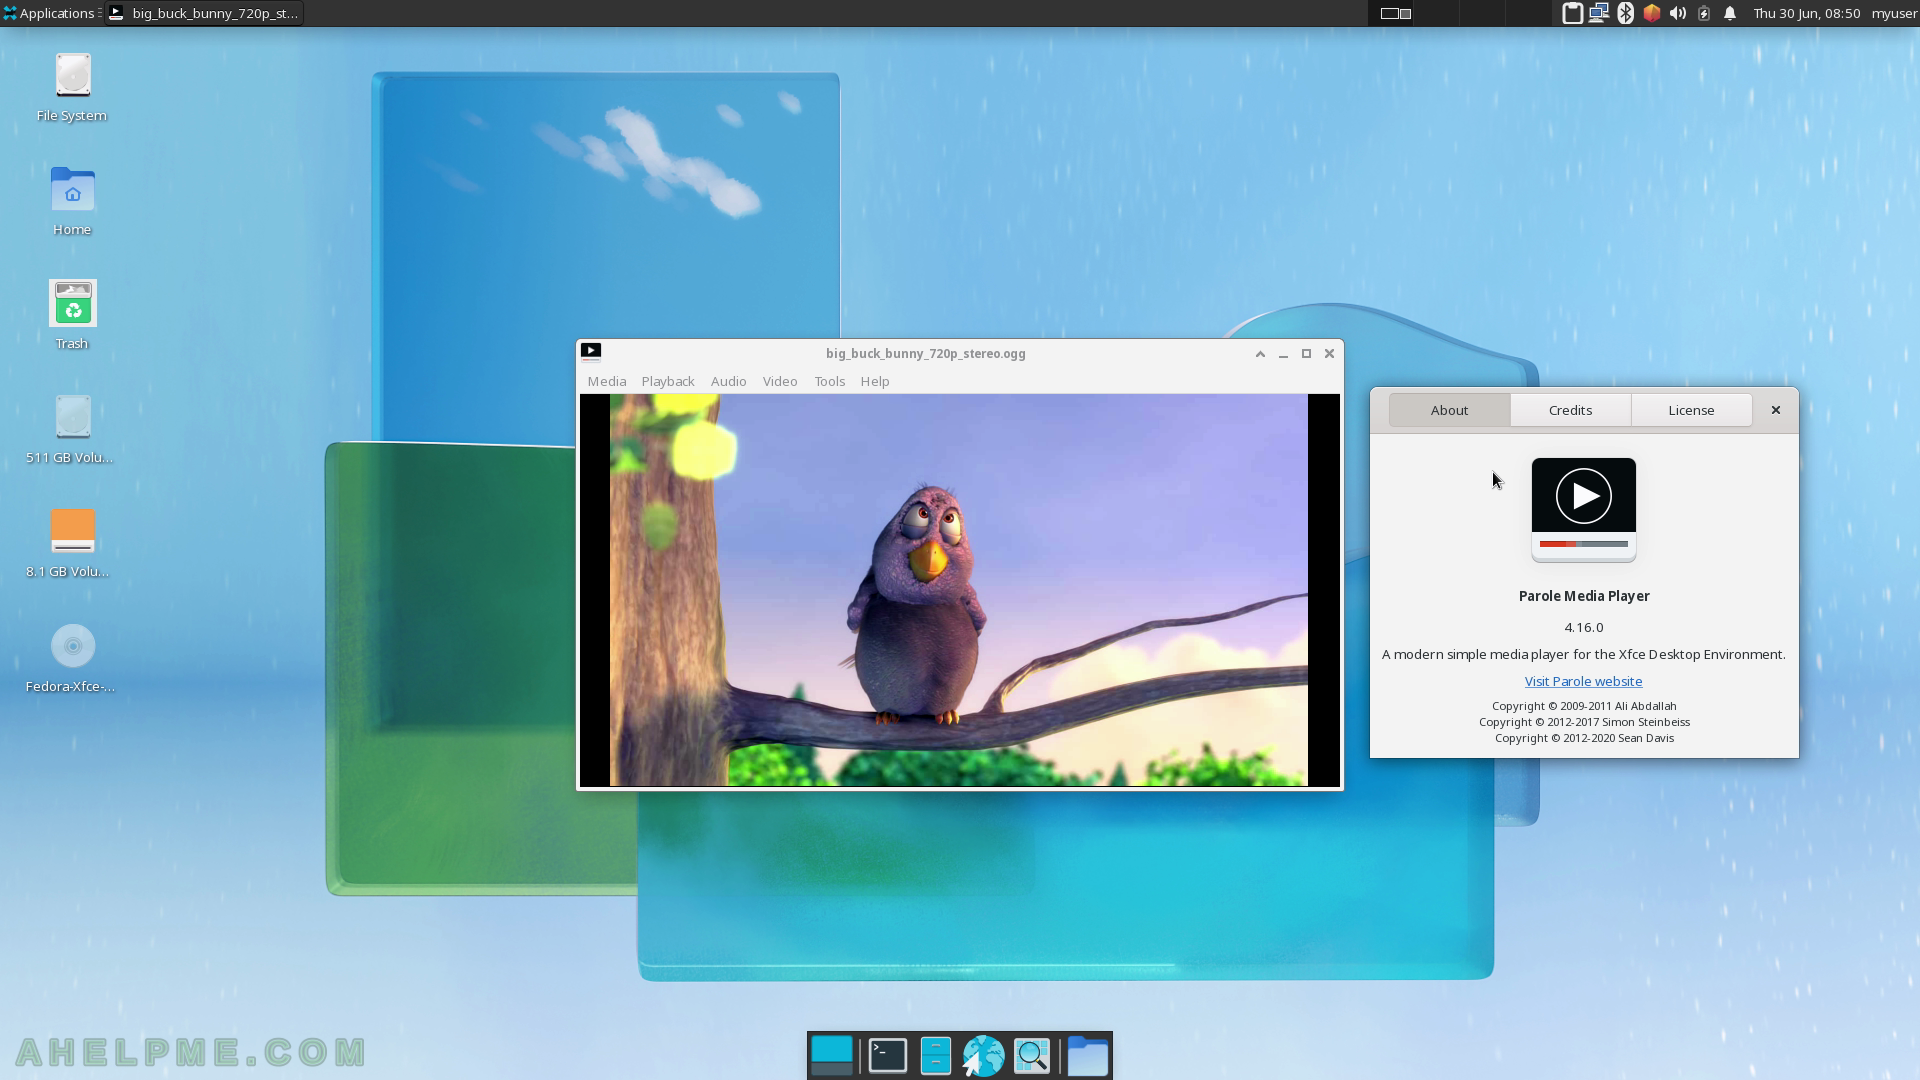Viewport: 1920px width, 1080px height.
Task: Close the big_buck_bunny player window
Action: (x=1329, y=353)
